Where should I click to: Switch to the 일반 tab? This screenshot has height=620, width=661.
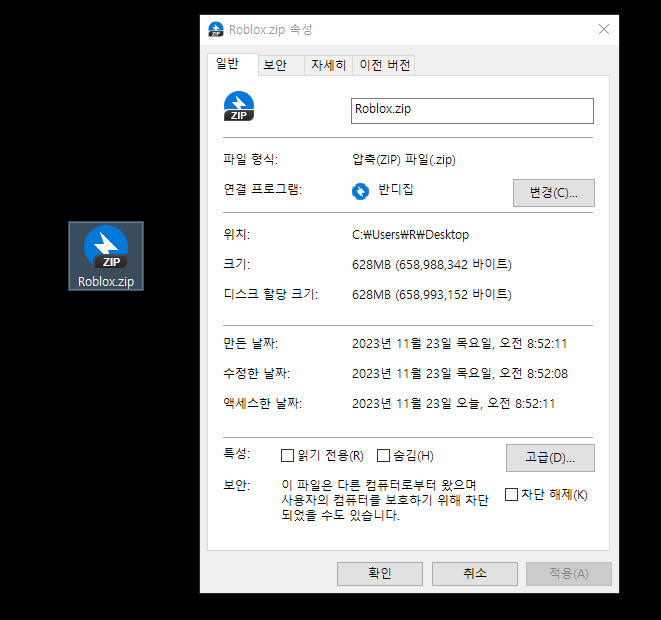(233, 64)
